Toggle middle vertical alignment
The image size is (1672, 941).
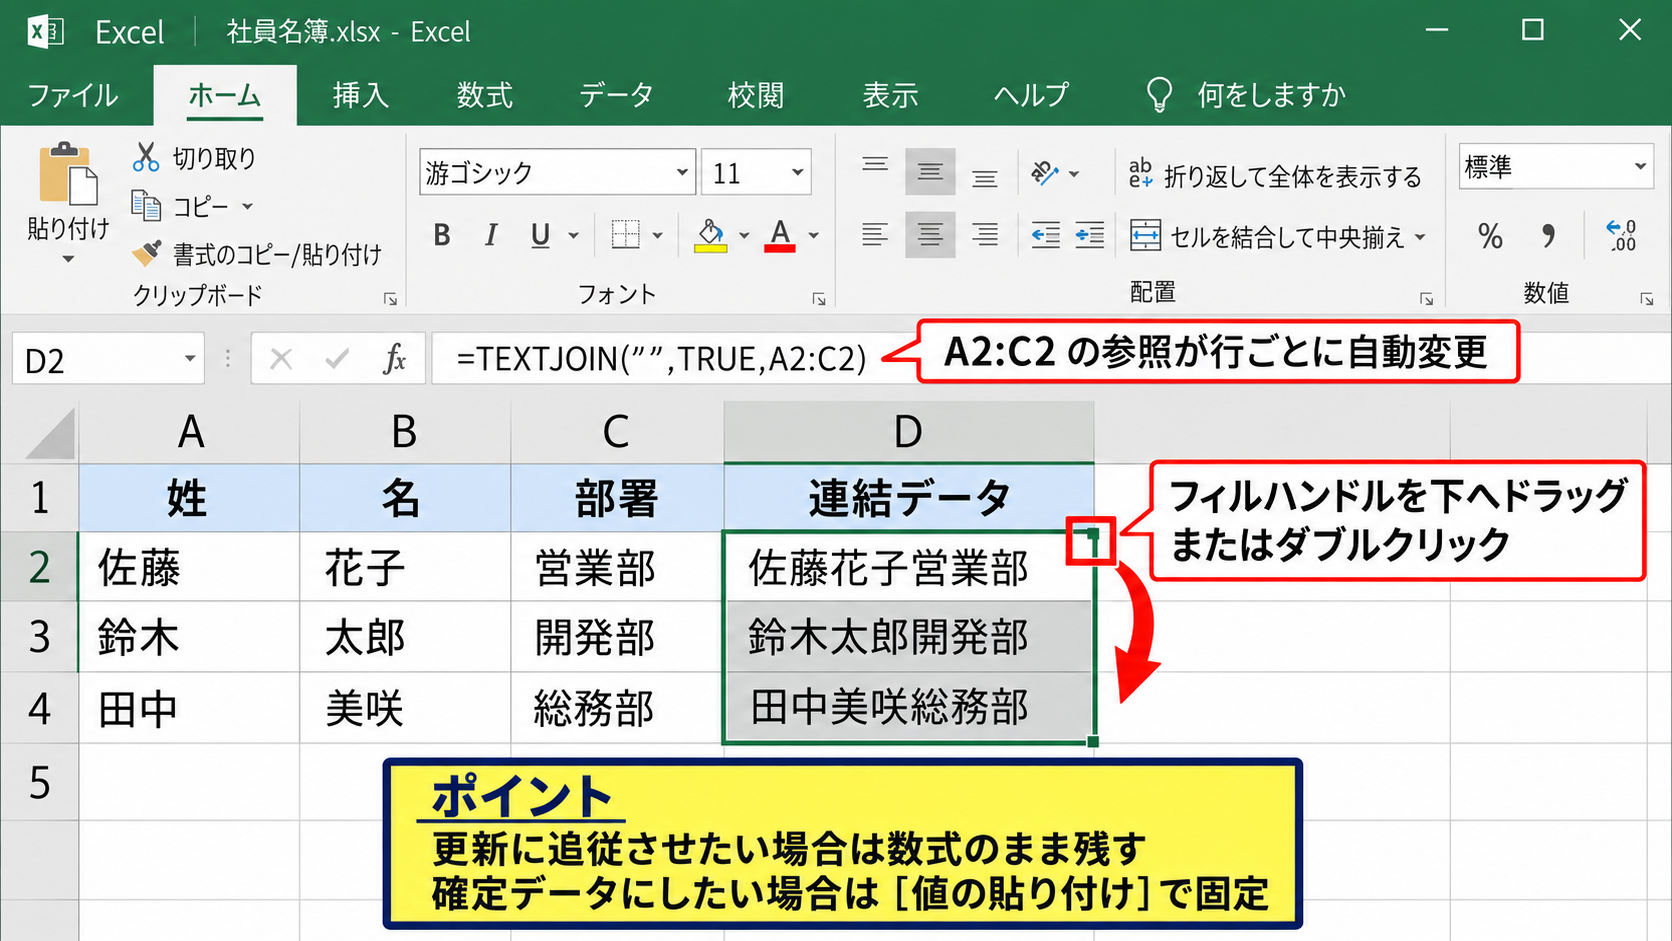(x=930, y=172)
